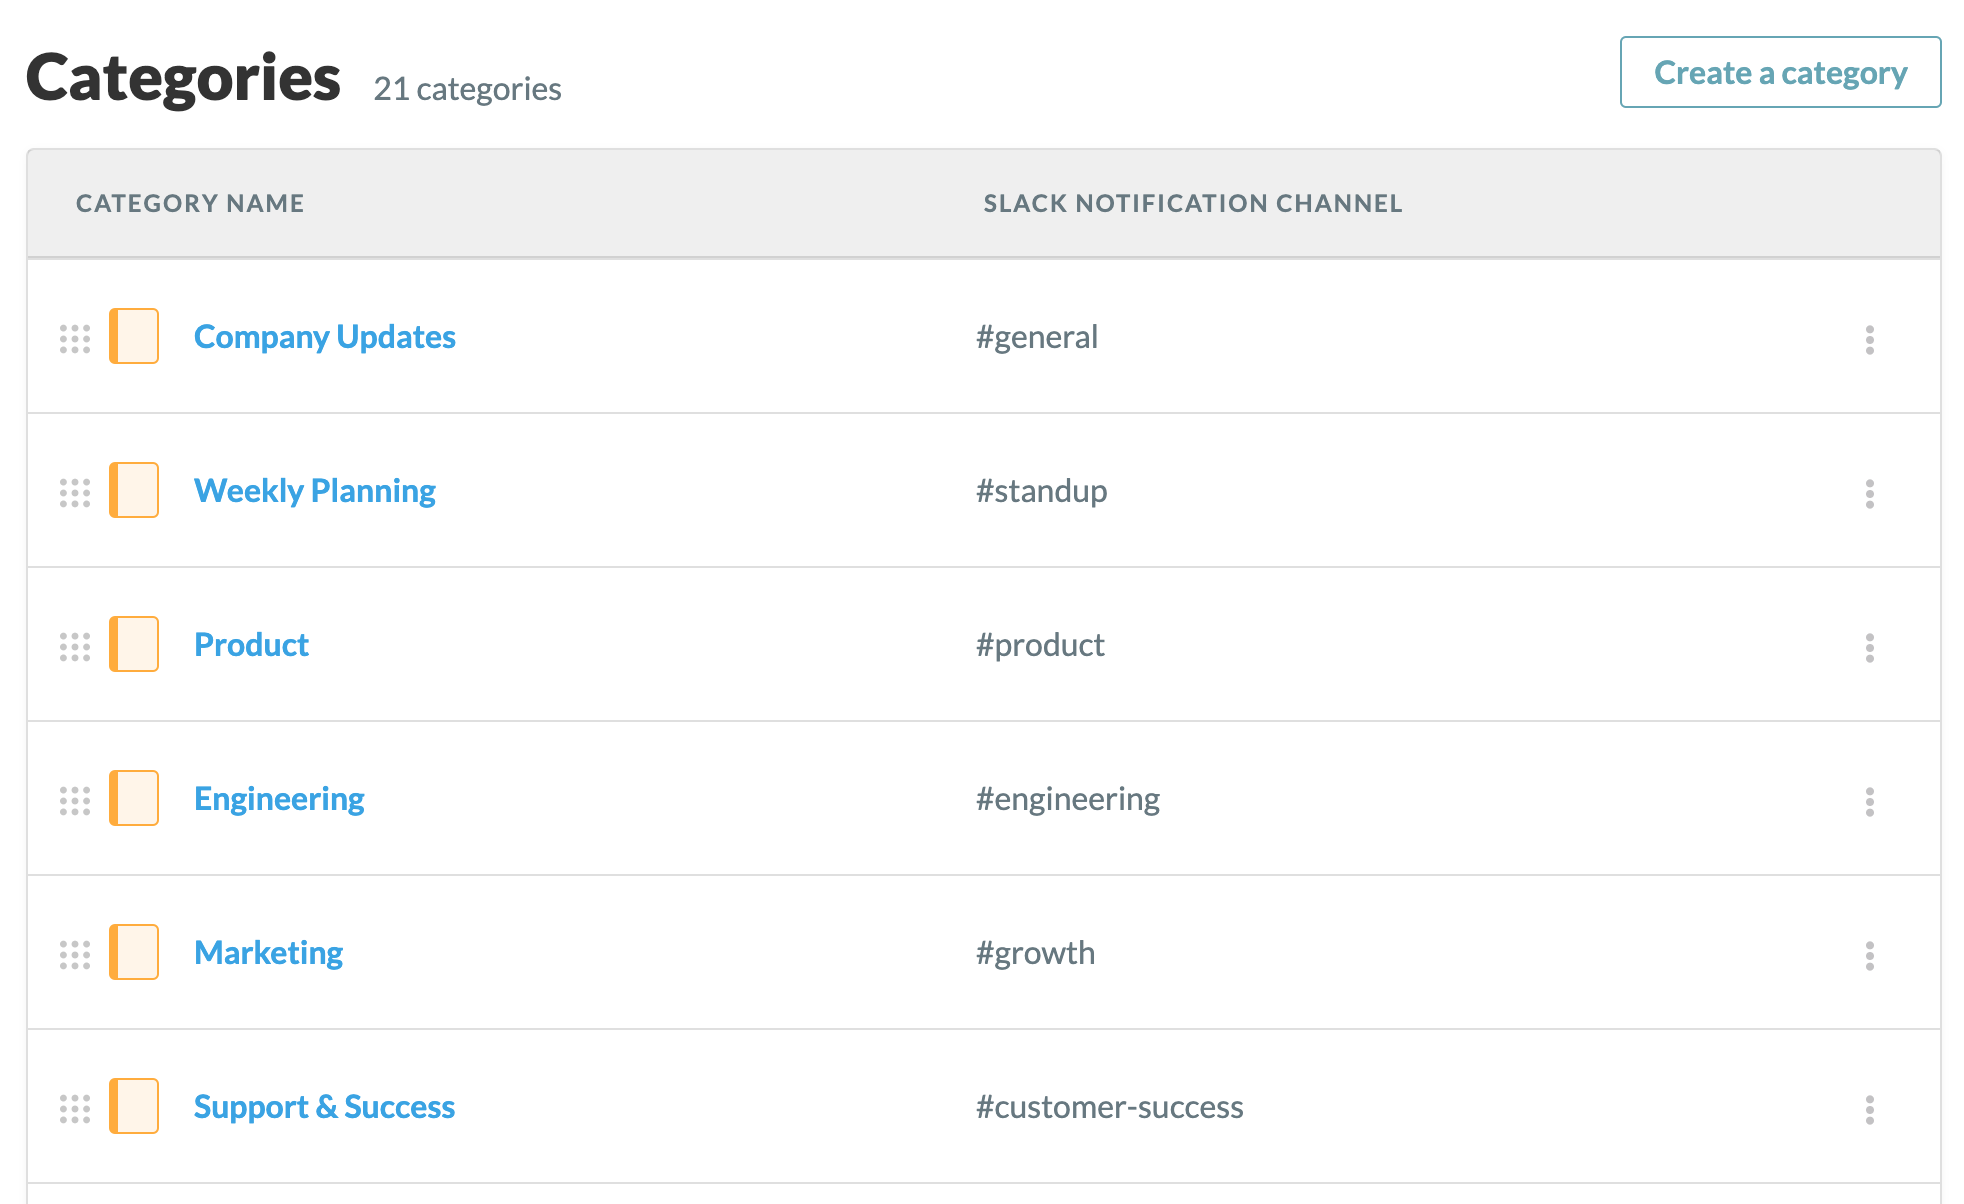Click the 21 categories count text

pyautogui.click(x=467, y=89)
